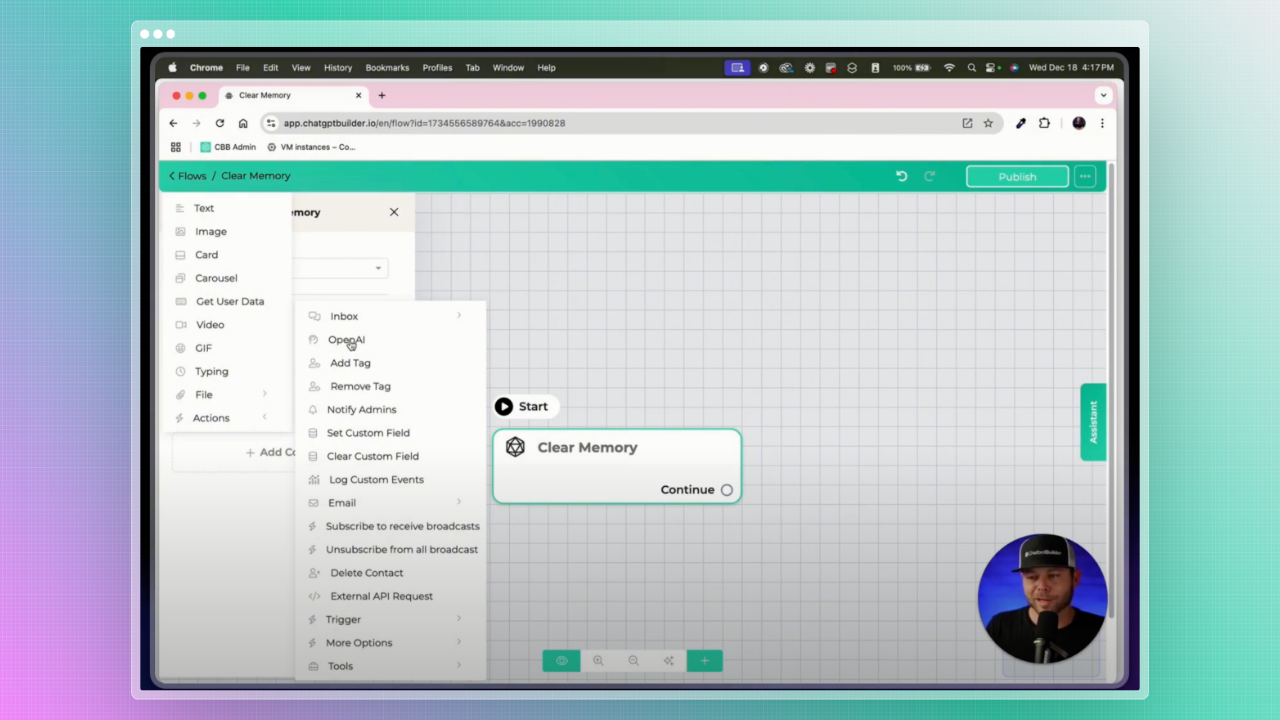The width and height of the screenshot is (1280, 720).
Task: Click the Publish button
Action: point(1017,176)
